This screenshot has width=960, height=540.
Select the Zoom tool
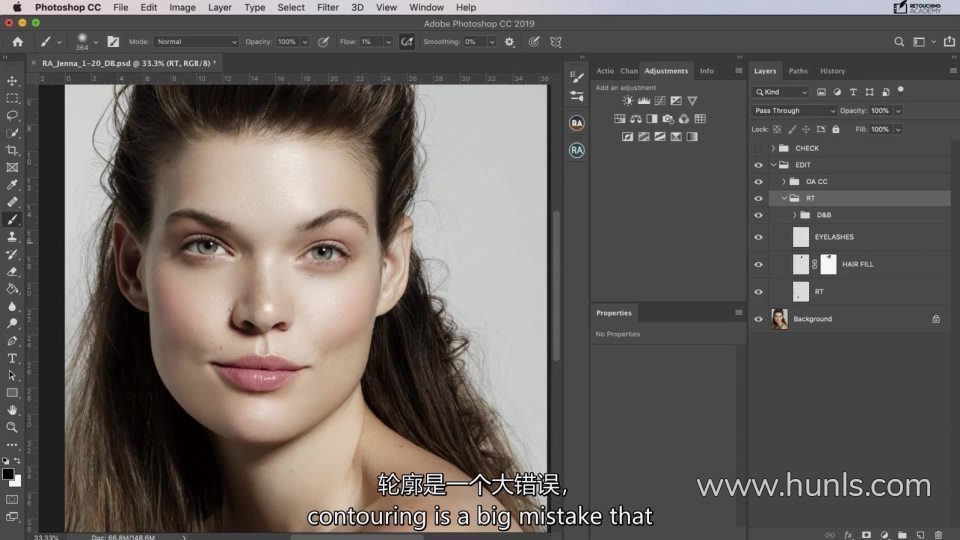click(x=12, y=427)
